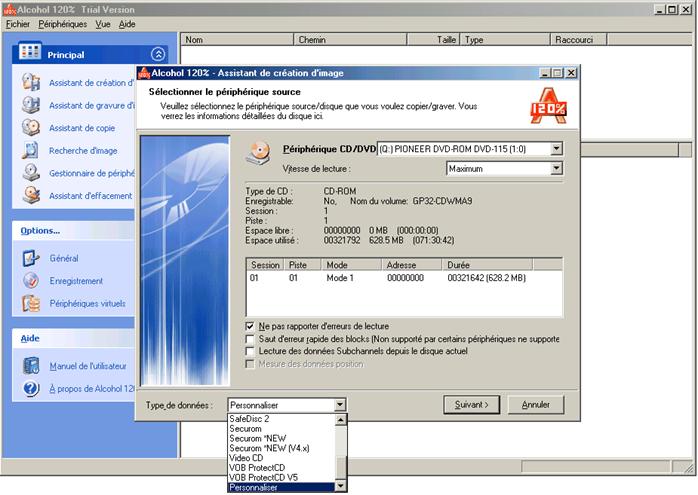The width and height of the screenshot is (698, 495).
Task: Click the Enregistrement options icon
Action: 31,280
